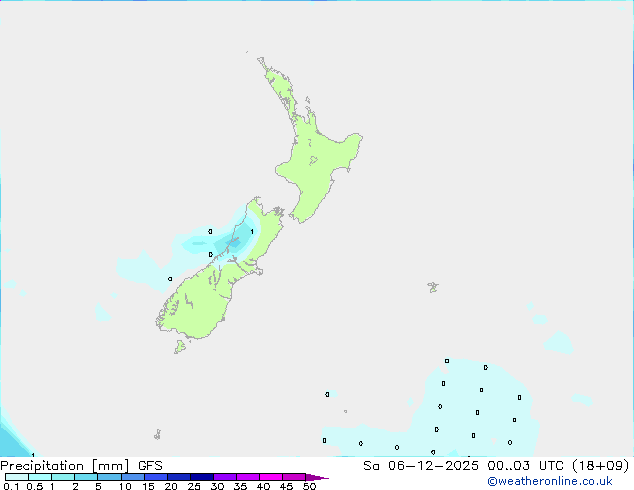Click the darkest blue rain core over the South Island
634x490 pixels.
point(234,243)
